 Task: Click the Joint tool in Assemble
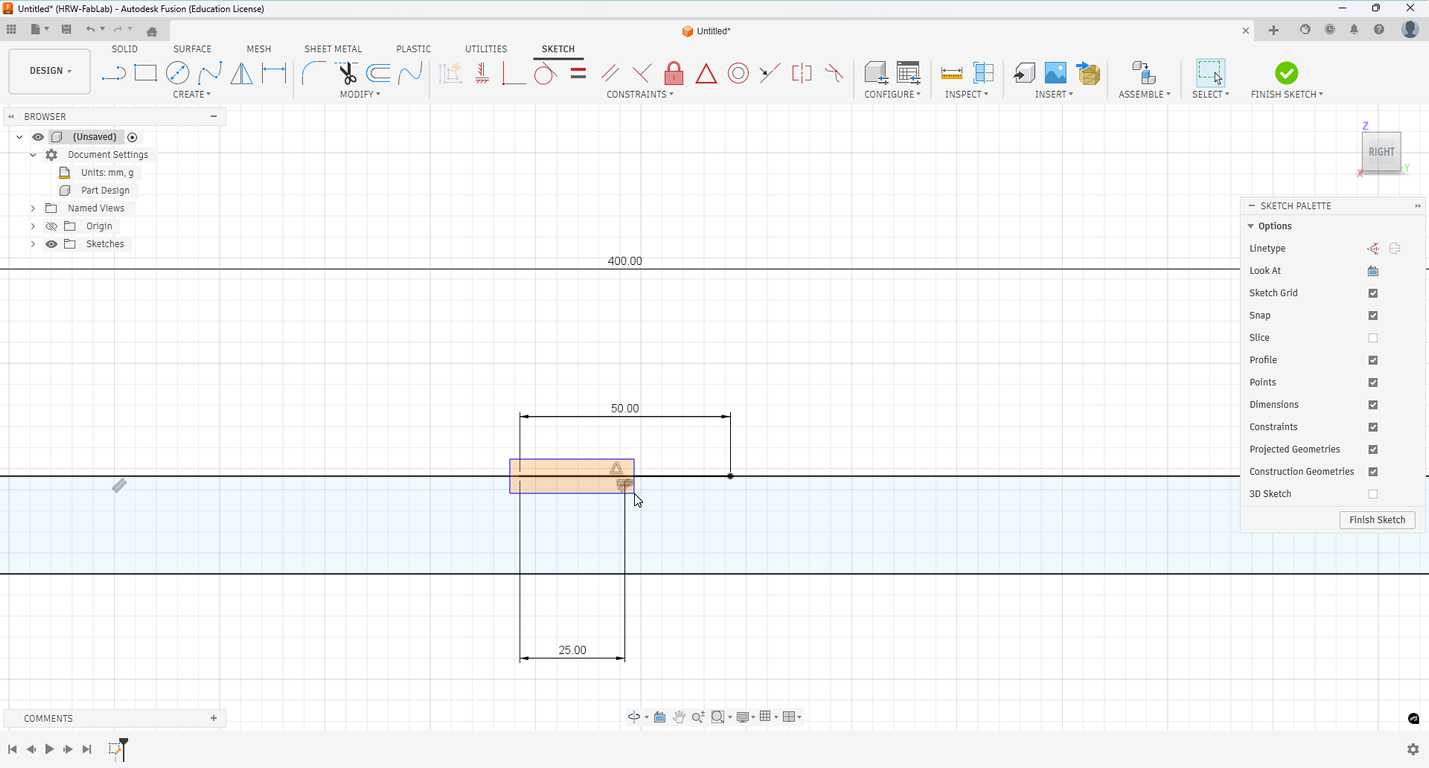1143,73
